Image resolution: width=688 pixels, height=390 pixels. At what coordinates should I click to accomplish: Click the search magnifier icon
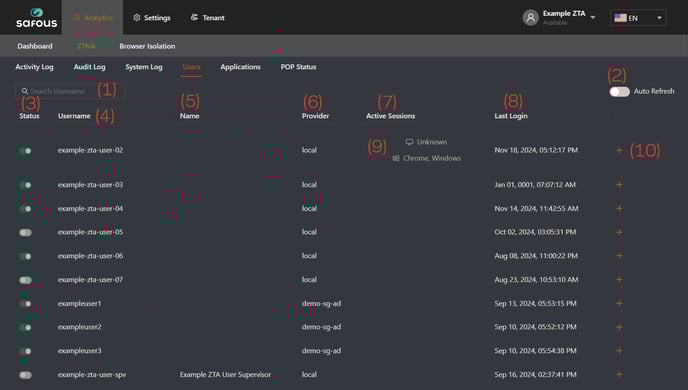[x=25, y=91]
